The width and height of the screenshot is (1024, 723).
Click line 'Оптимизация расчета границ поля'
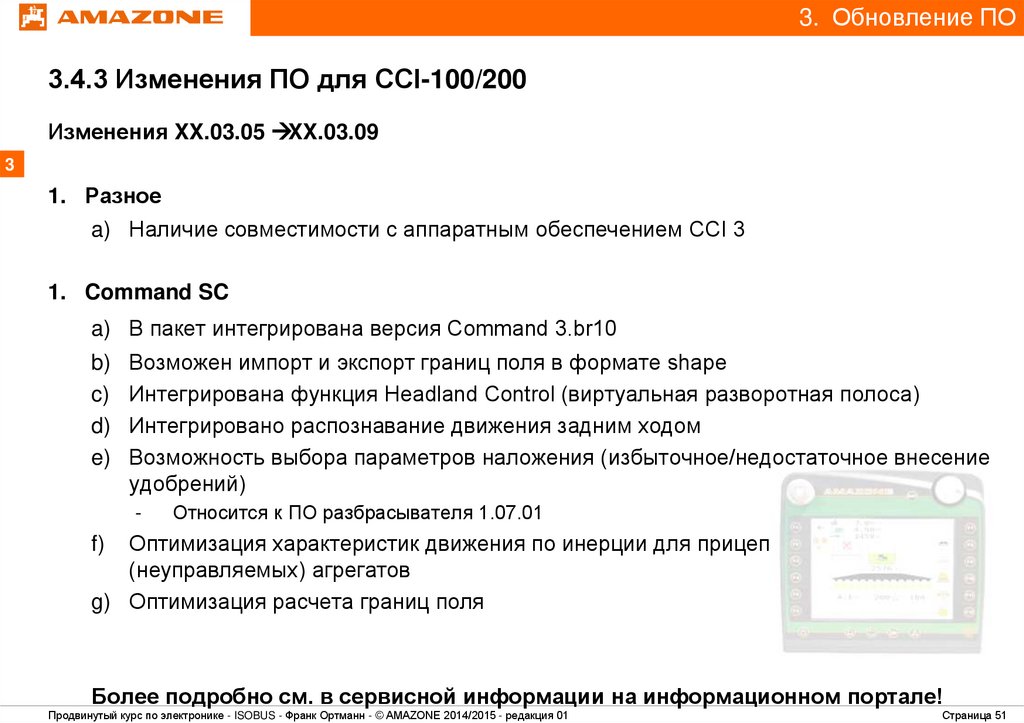(x=306, y=602)
